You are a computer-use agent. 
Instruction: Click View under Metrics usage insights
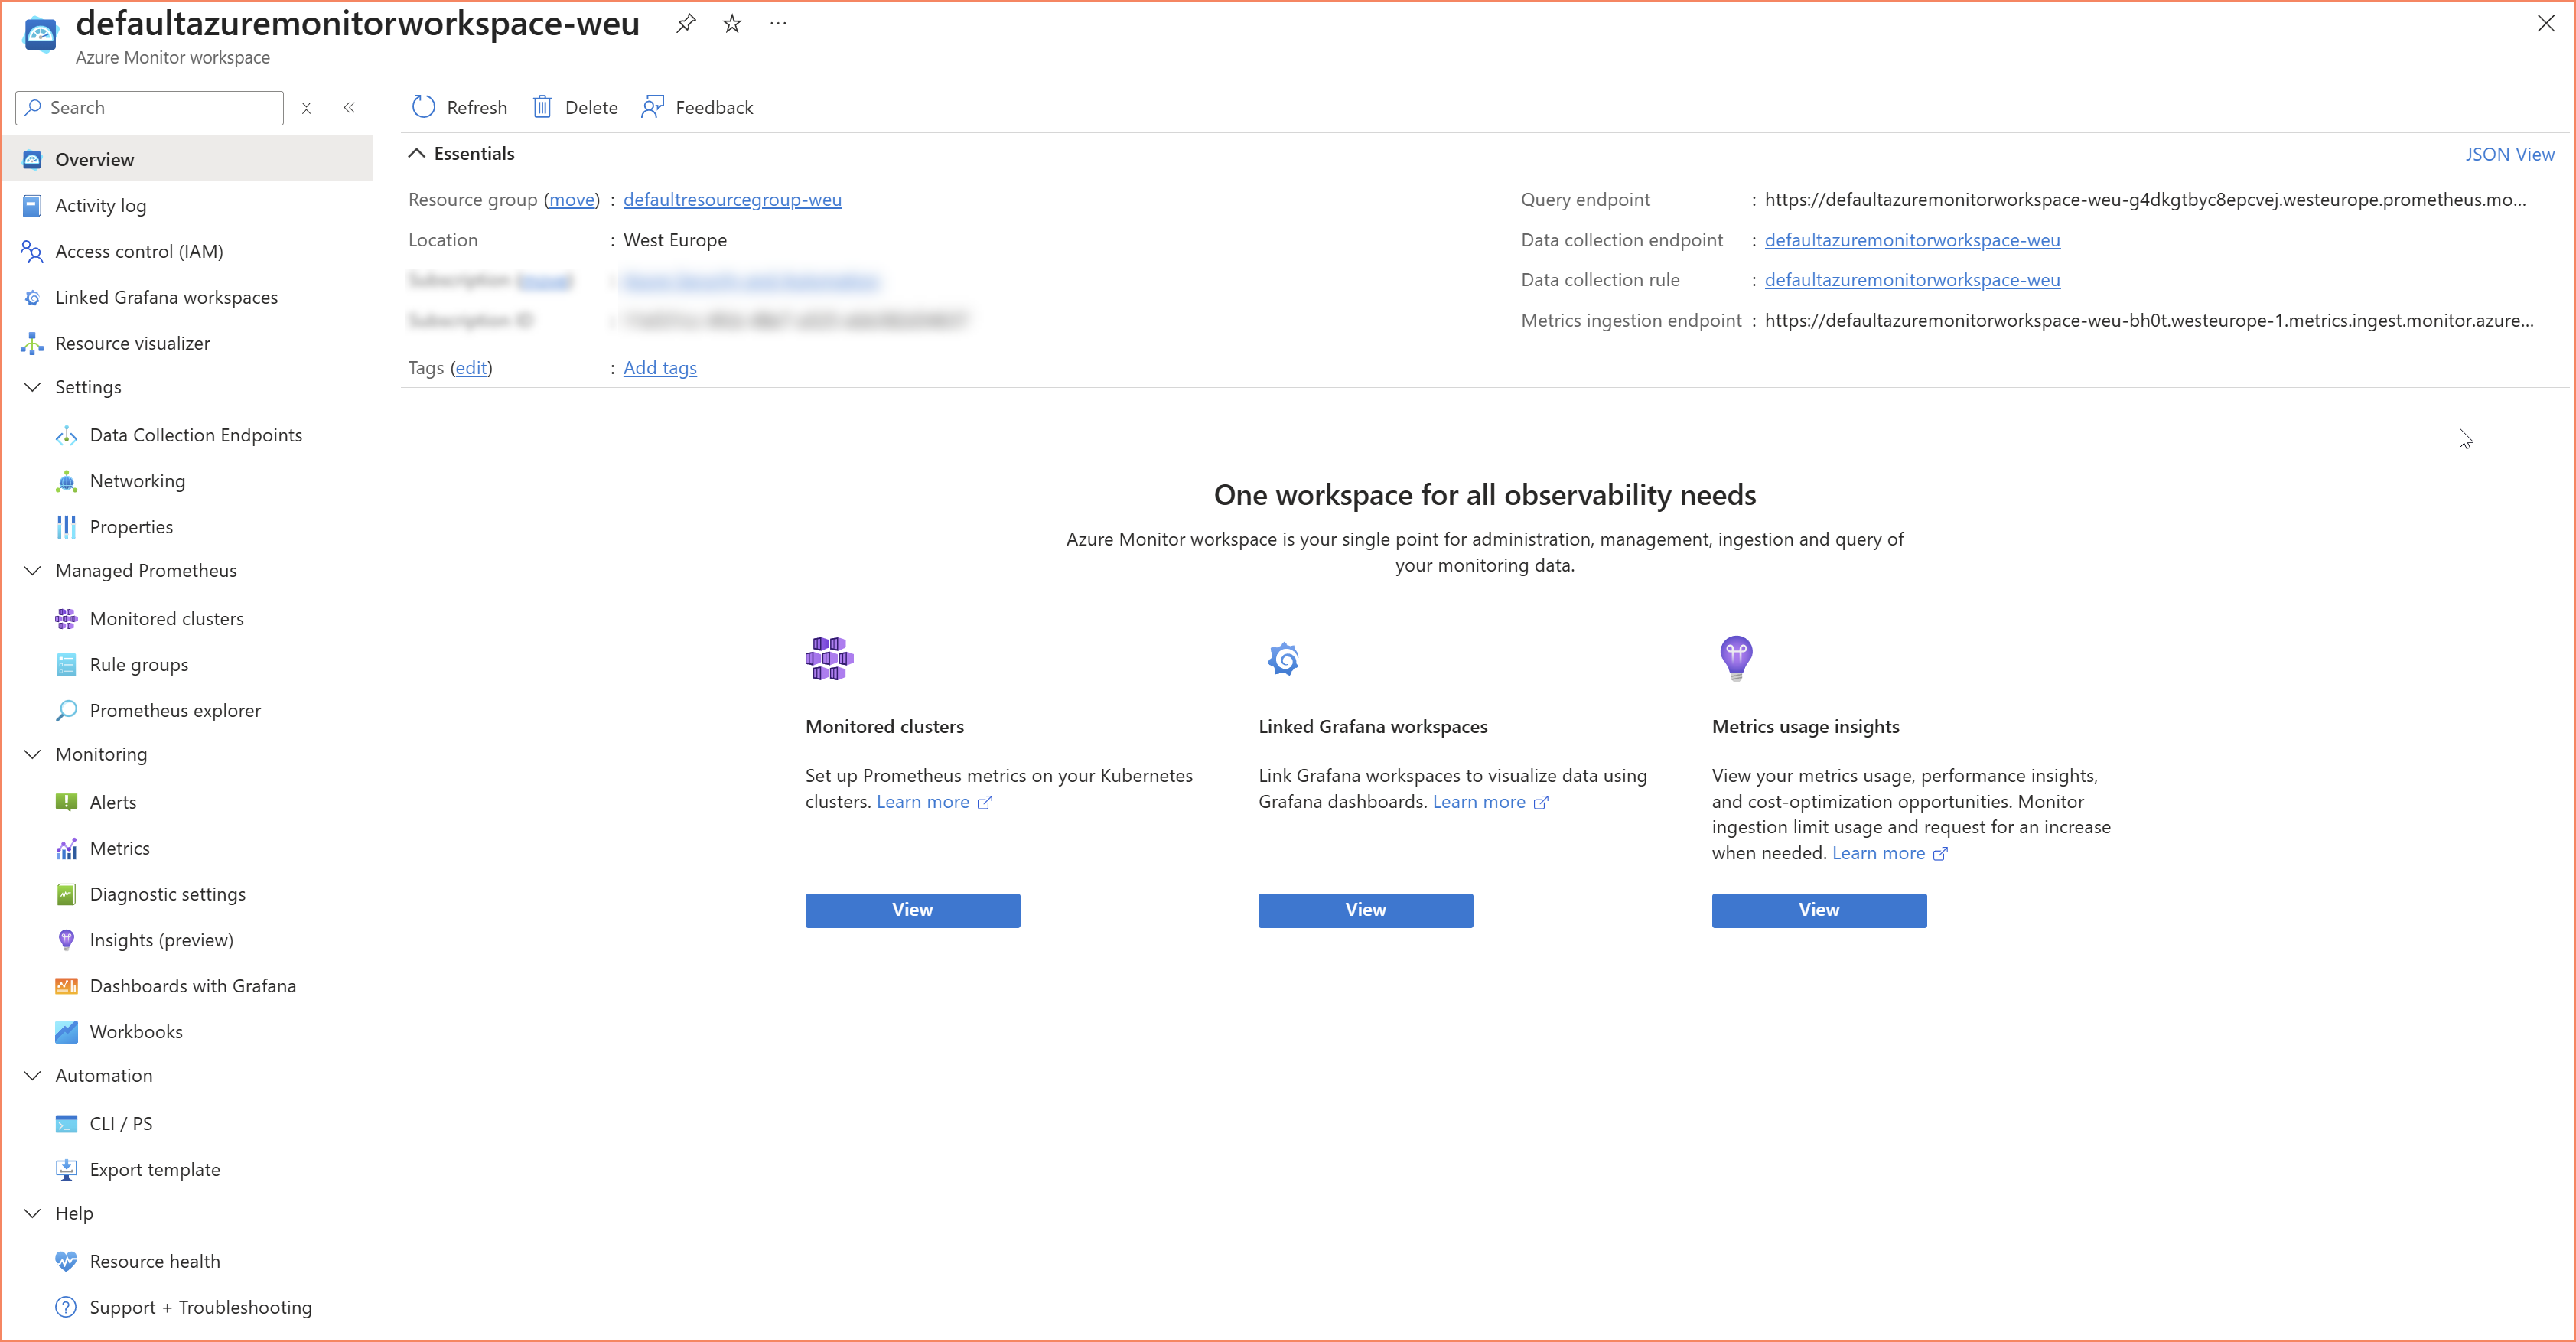click(x=1818, y=910)
